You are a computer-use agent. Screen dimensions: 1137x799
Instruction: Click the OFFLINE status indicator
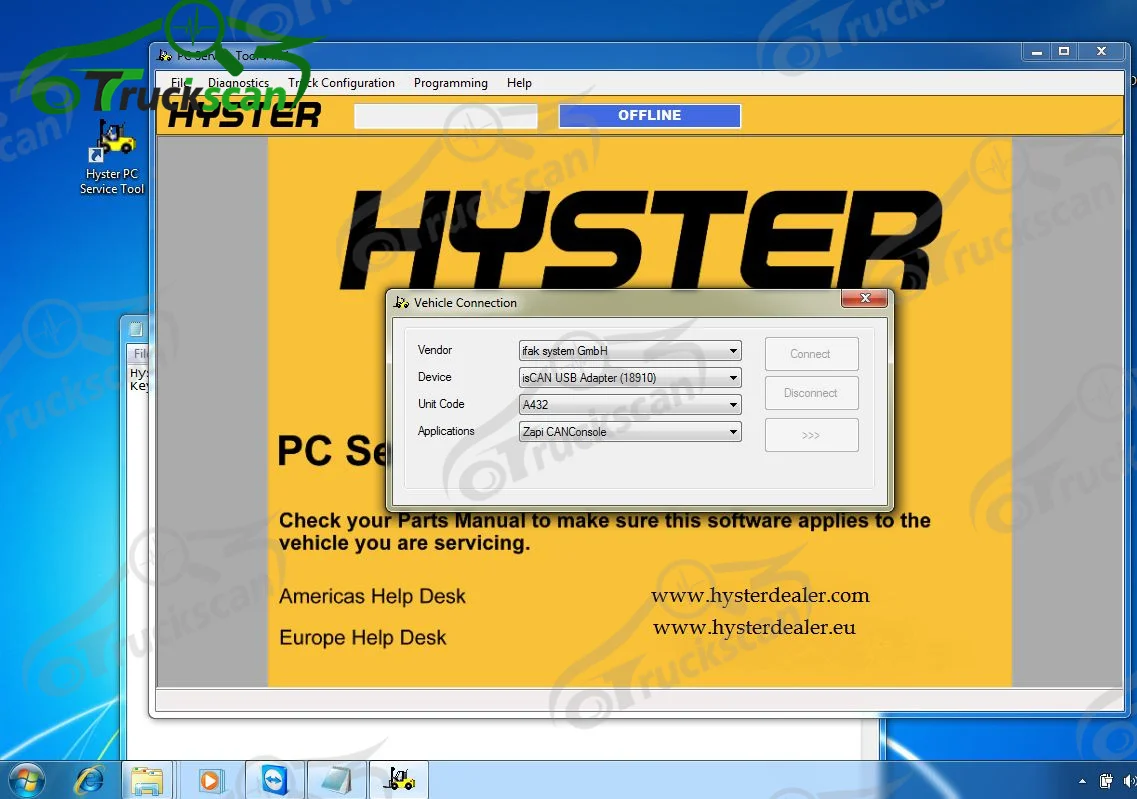tap(650, 115)
